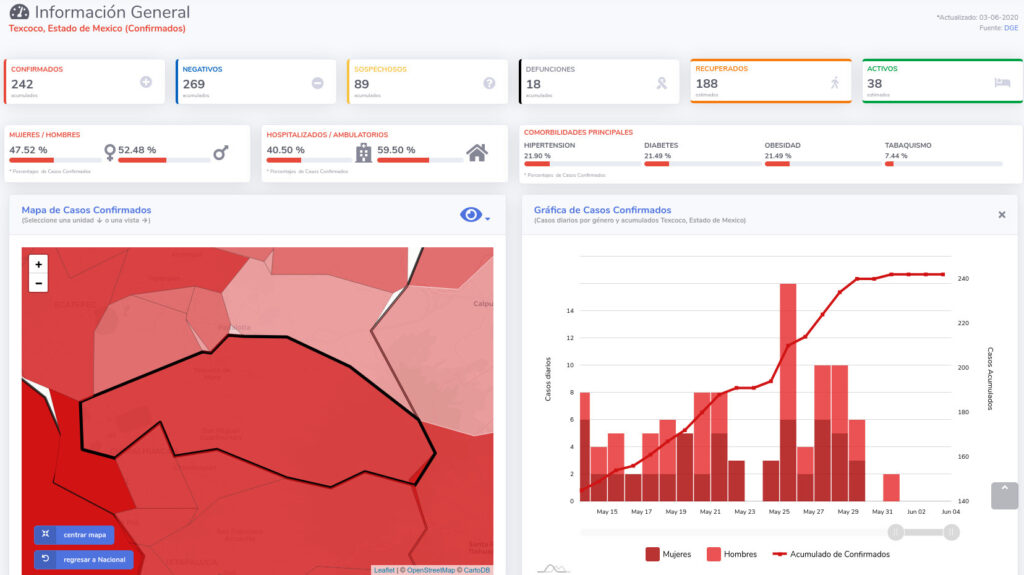Image resolution: width=1024 pixels, height=575 pixels.
Task: Click the plus icon in Confirmados card
Action: (x=146, y=83)
